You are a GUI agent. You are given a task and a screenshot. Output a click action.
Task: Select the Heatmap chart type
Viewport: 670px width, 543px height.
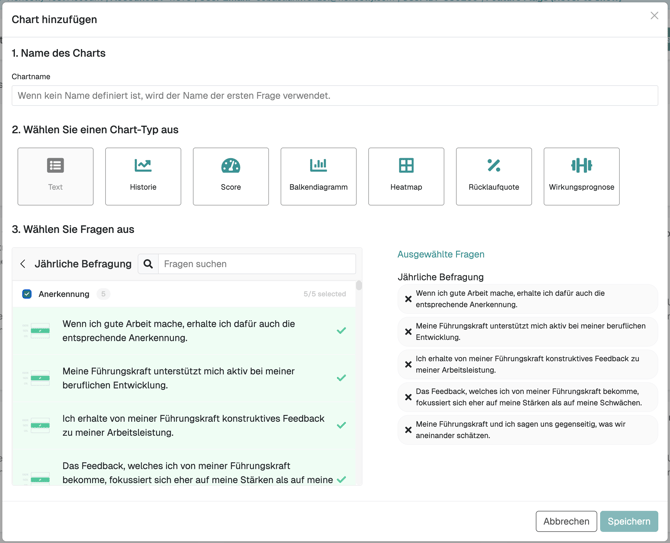406,176
